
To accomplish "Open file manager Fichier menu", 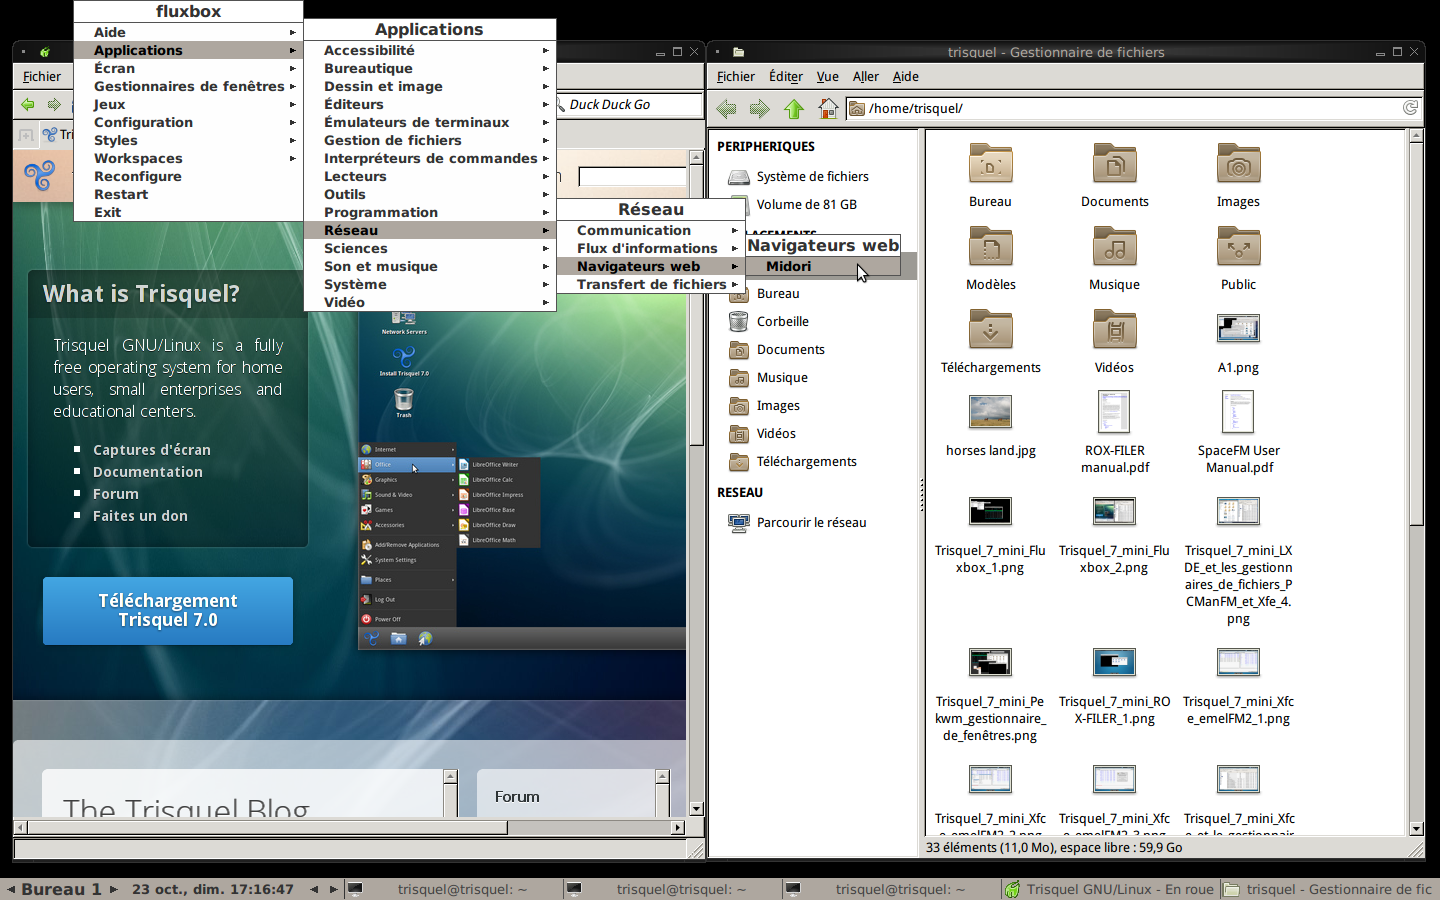I will pos(735,76).
